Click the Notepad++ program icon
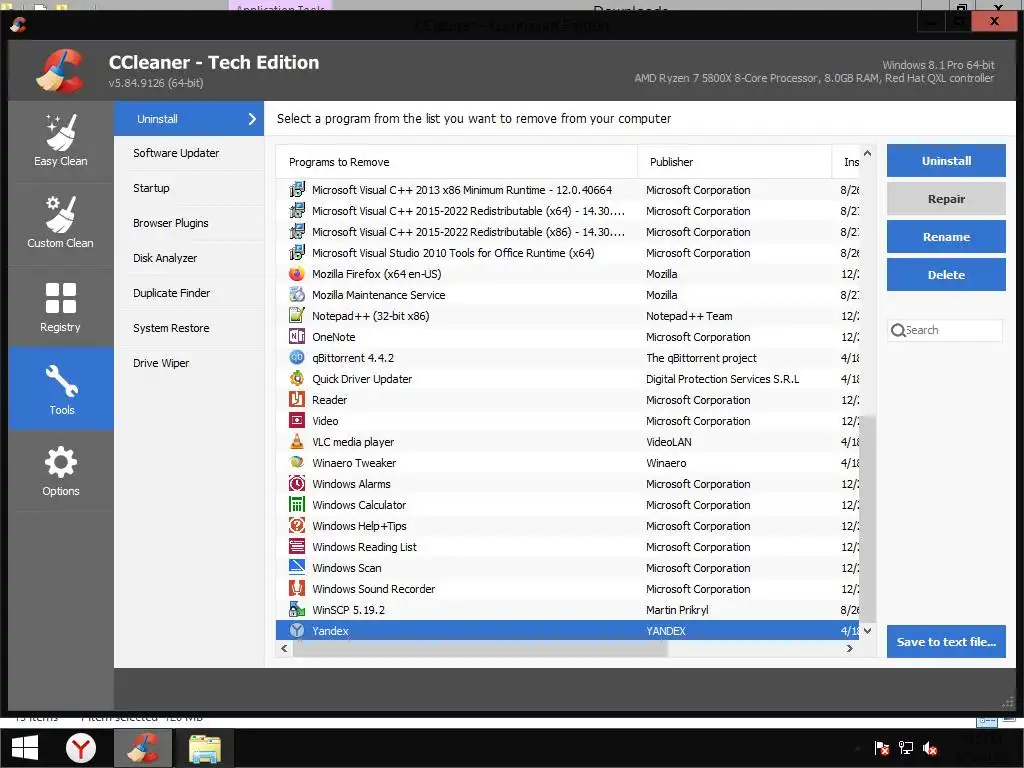 point(296,315)
